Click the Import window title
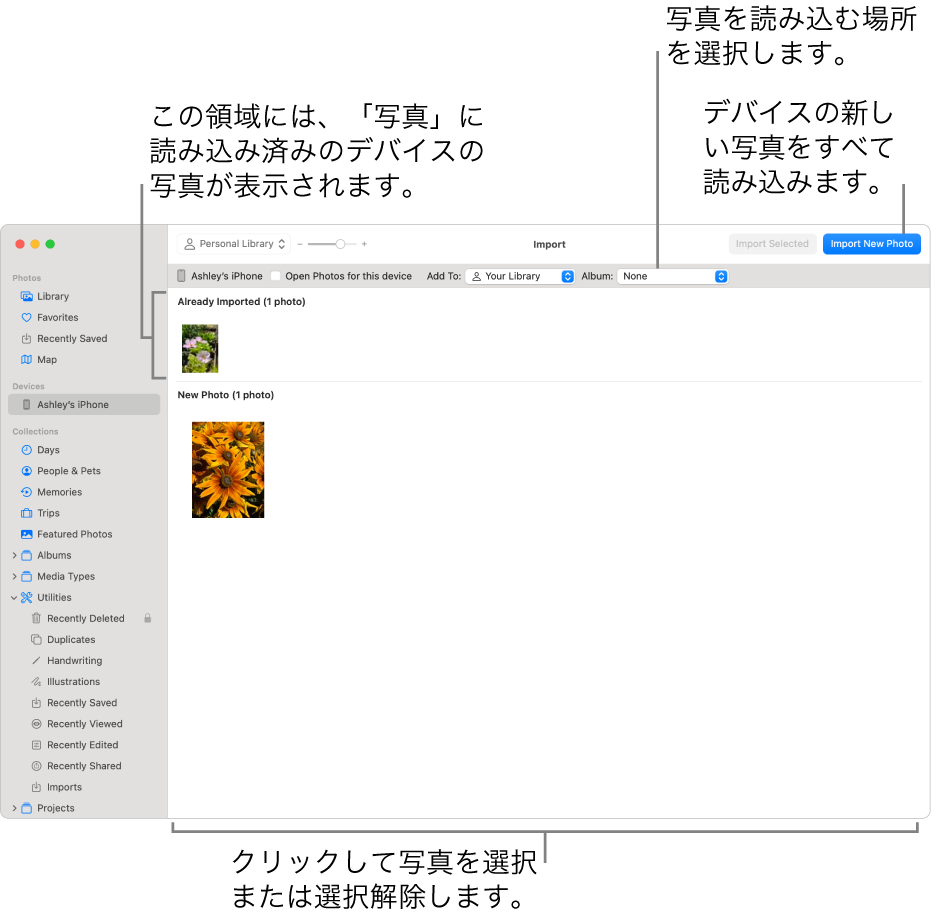This screenshot has width=936, height=918. (x=549, y=245)
